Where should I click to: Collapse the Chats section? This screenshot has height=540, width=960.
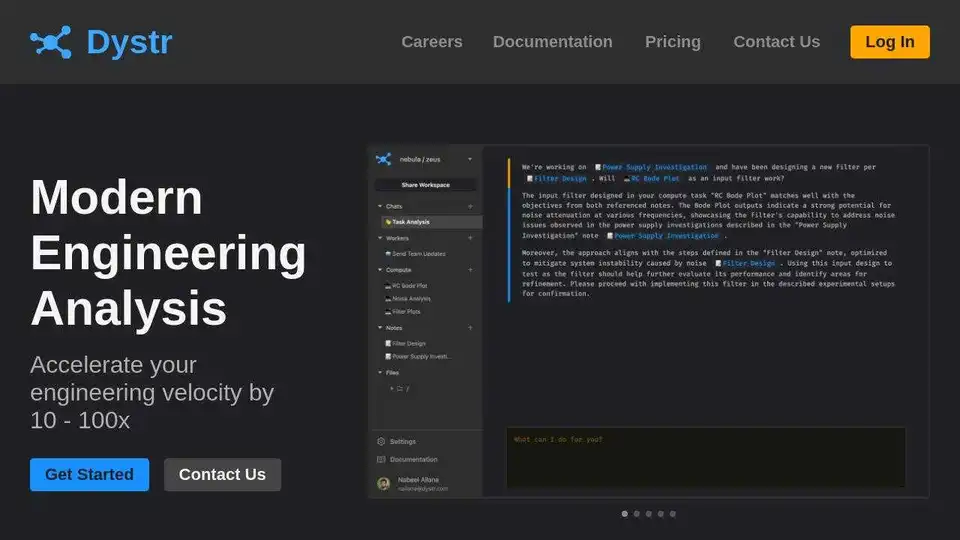click(380, 206)
